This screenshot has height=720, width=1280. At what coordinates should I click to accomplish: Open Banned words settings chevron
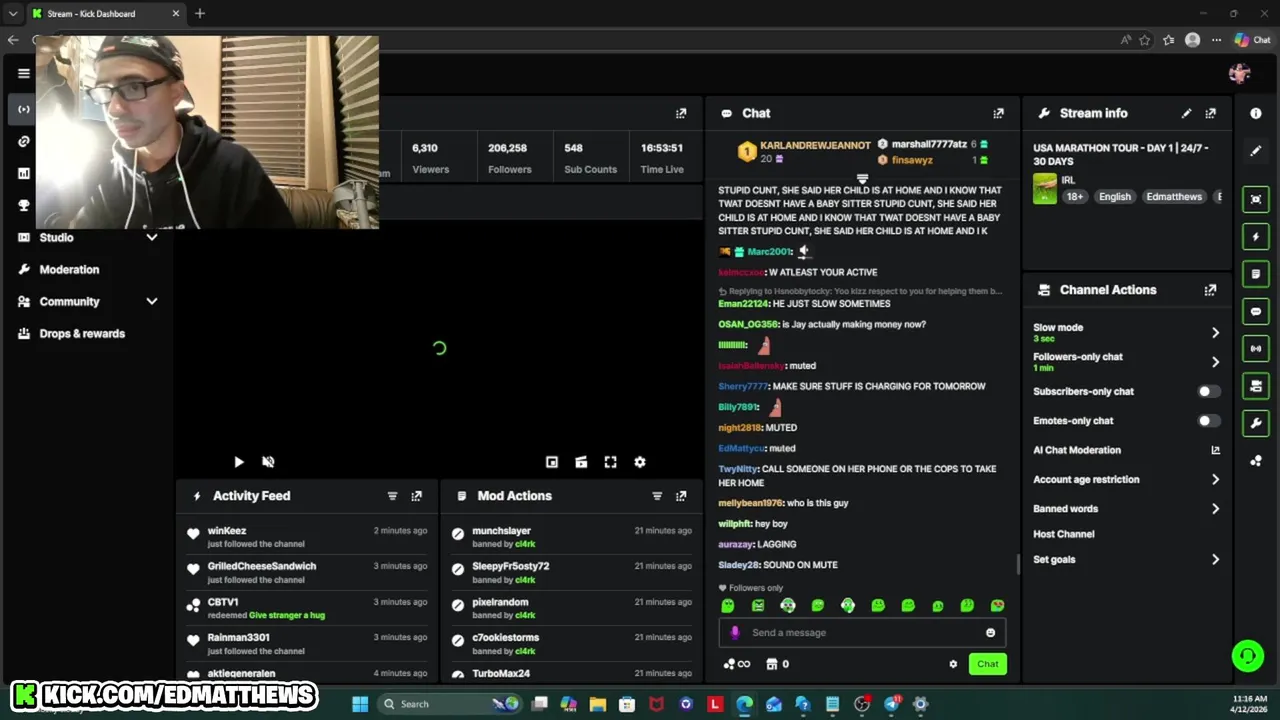[1215, 509]
